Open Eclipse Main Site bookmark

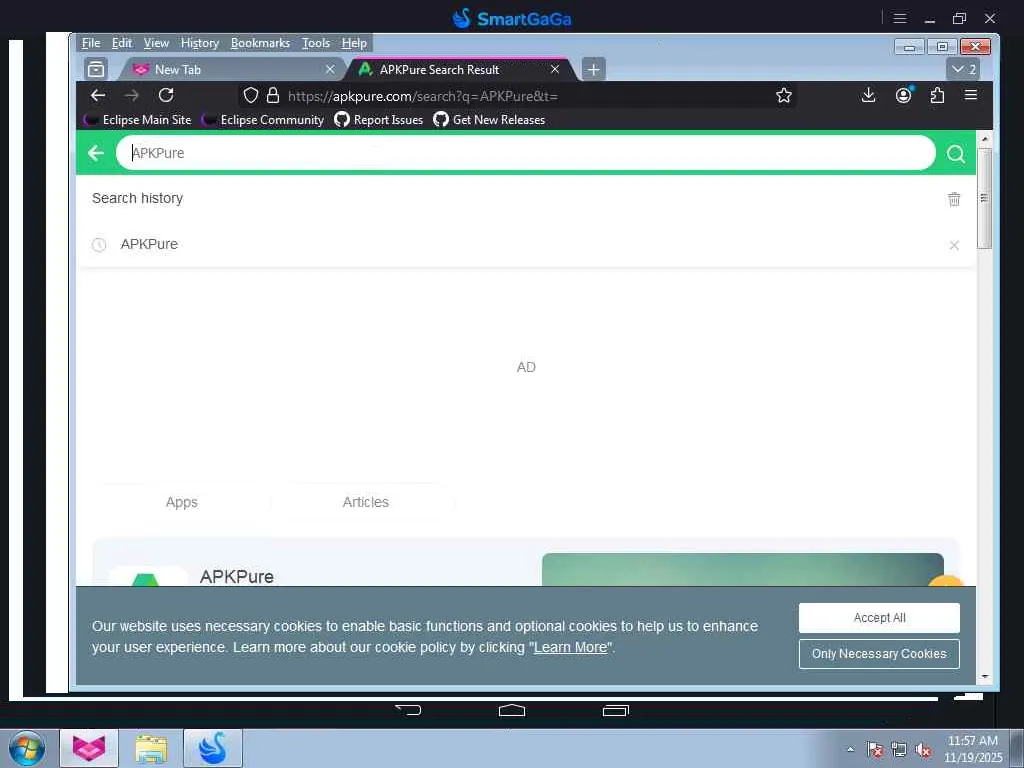[x=138, y=120]
